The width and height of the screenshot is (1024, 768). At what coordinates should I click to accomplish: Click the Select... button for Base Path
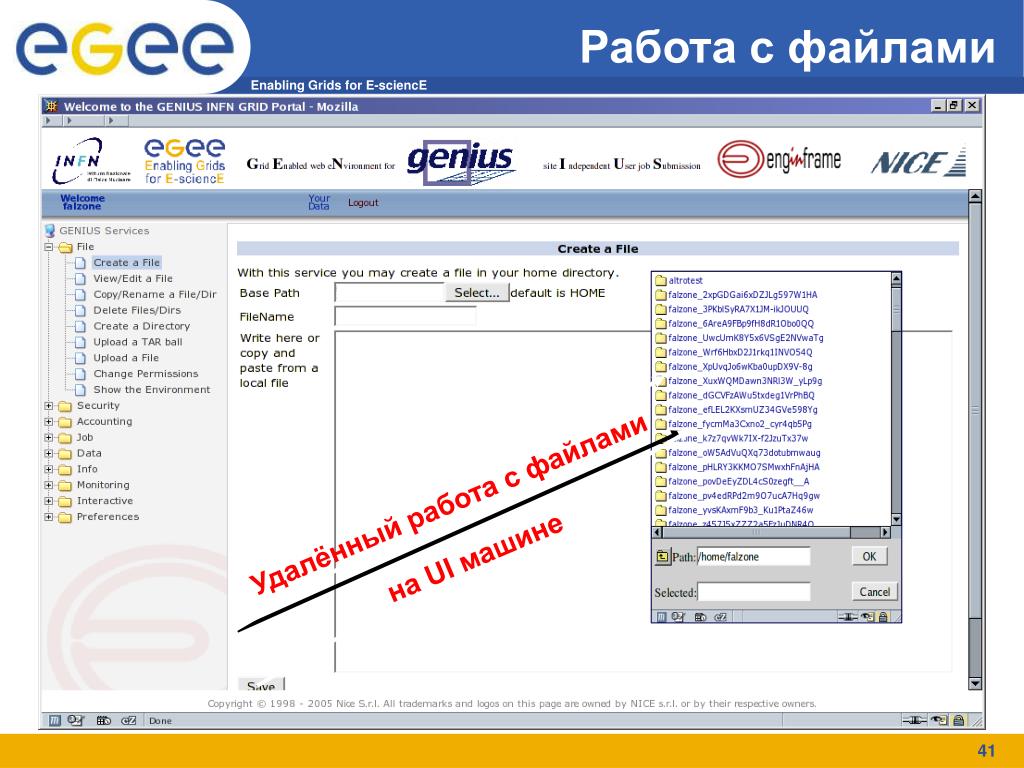pyautogui.click(x=477, y=293)
